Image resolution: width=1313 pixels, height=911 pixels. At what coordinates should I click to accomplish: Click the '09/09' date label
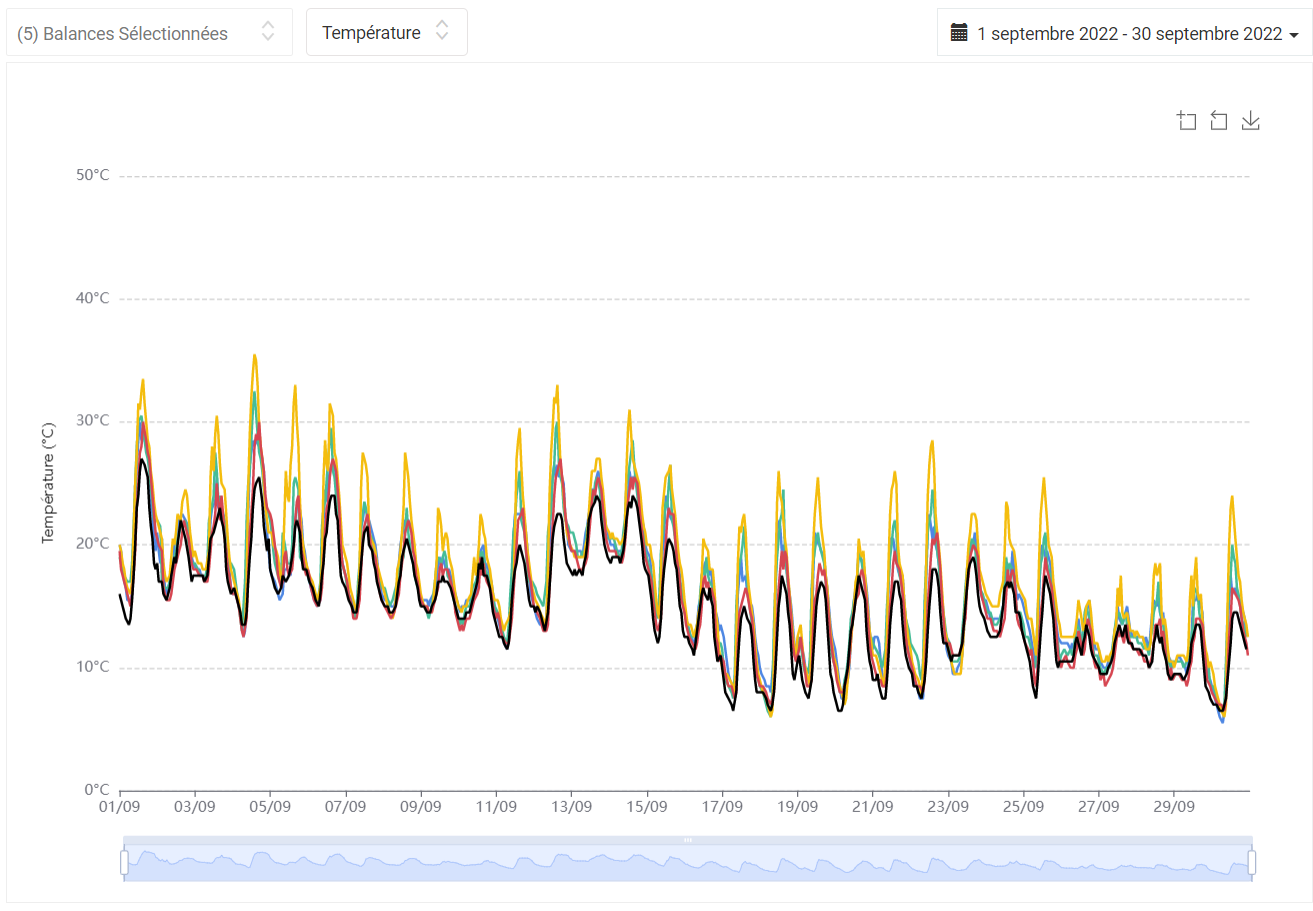(x=421, y=806)
